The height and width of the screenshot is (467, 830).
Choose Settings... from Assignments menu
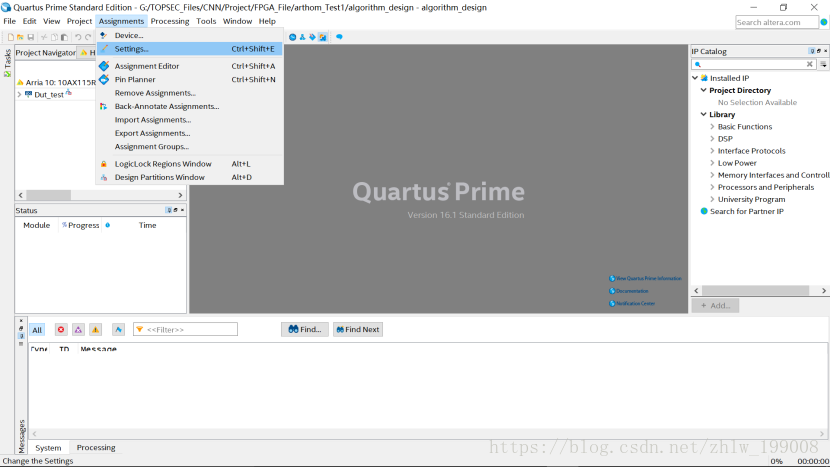[190, 49]
